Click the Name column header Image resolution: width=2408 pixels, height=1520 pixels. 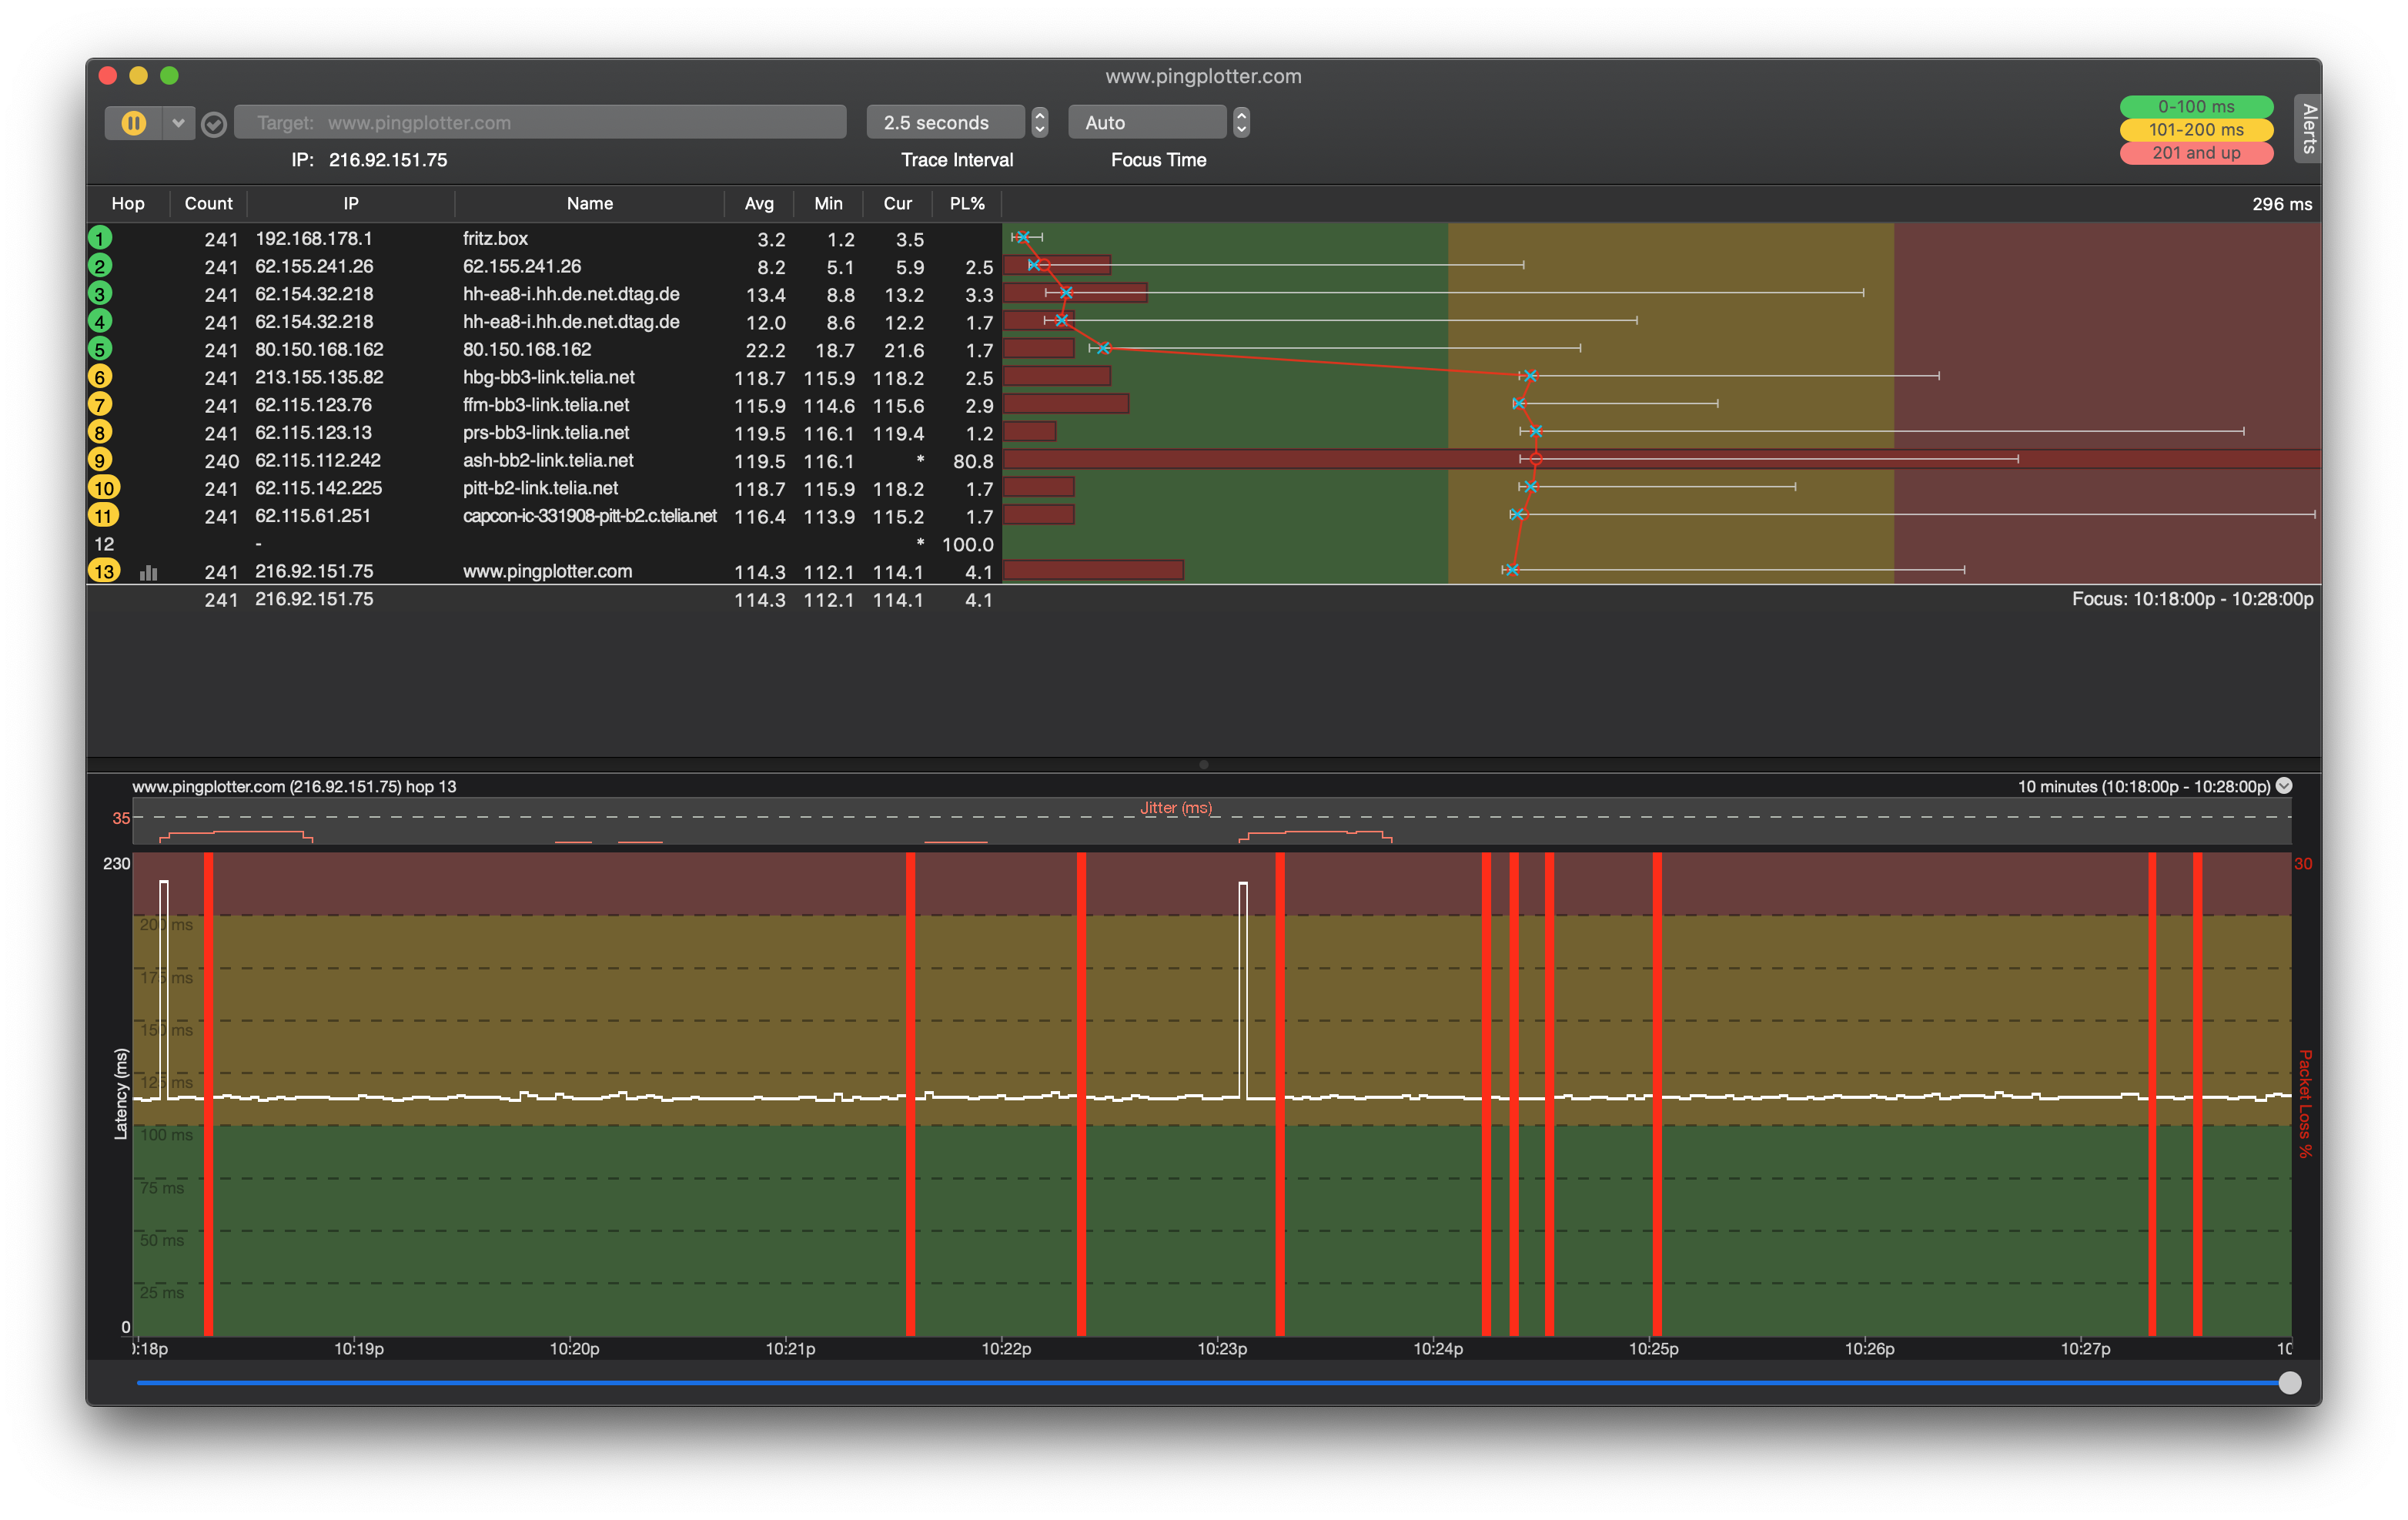point(590,203)
